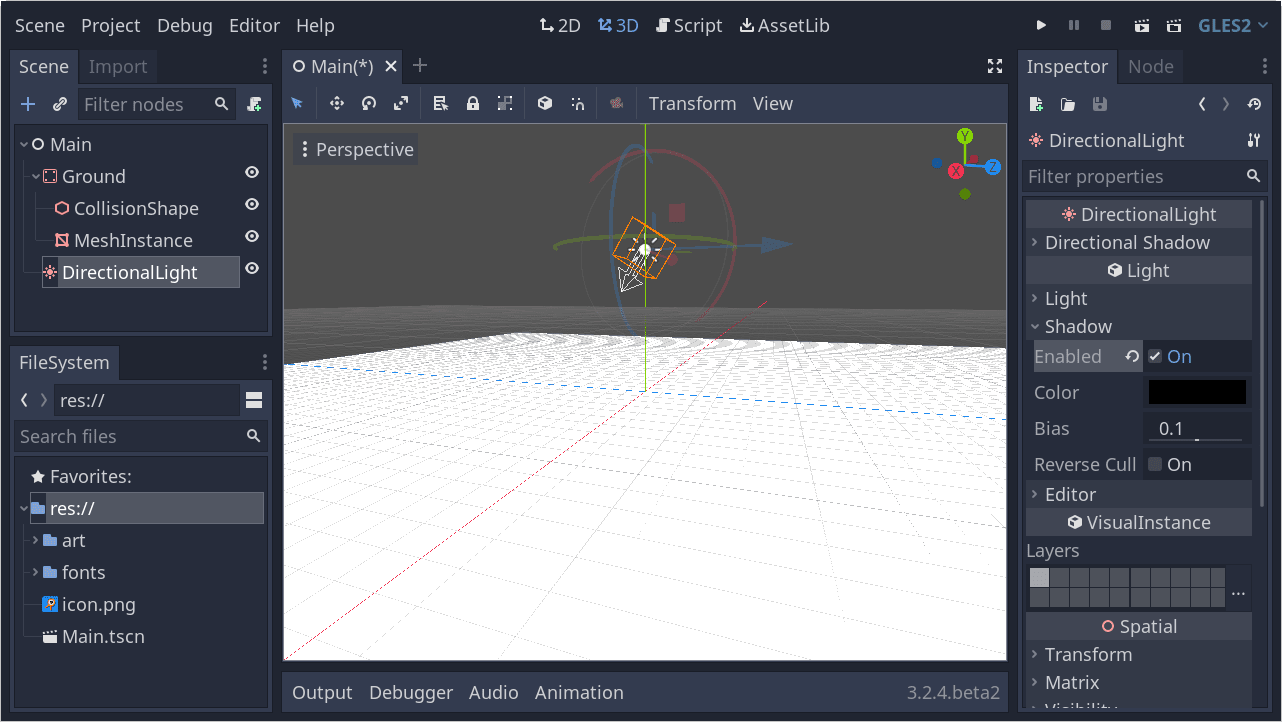Open the Output bottom panel
Screen dimensions: 1282x722
click(322, 693)
